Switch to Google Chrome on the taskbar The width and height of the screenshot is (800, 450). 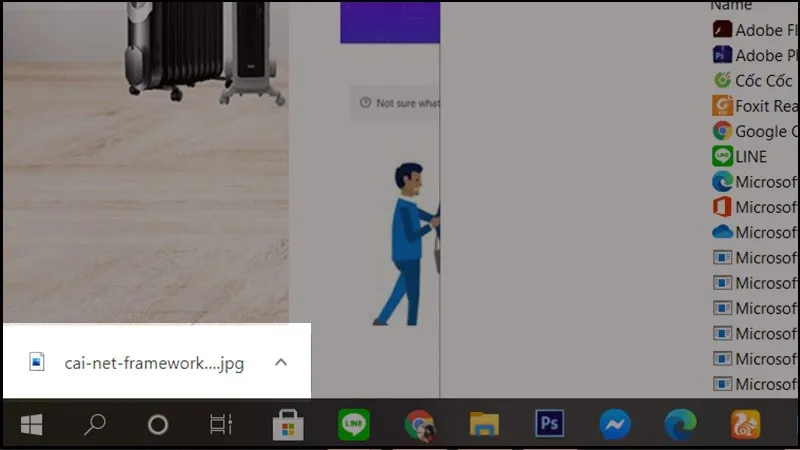[x=419, y=425]
